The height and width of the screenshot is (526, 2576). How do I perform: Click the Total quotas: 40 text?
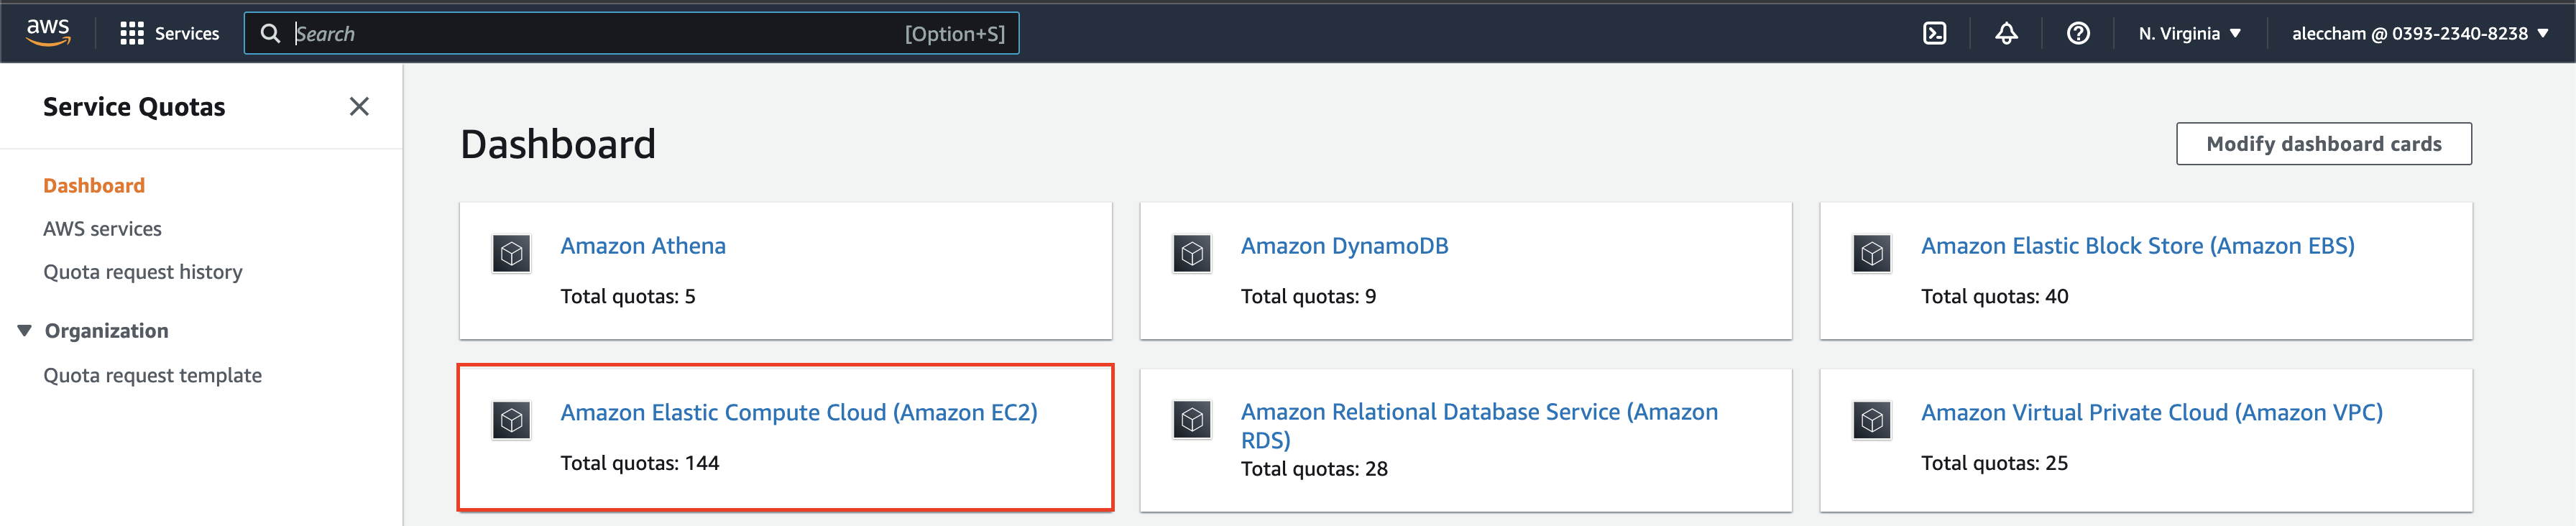click(1995, 297)
